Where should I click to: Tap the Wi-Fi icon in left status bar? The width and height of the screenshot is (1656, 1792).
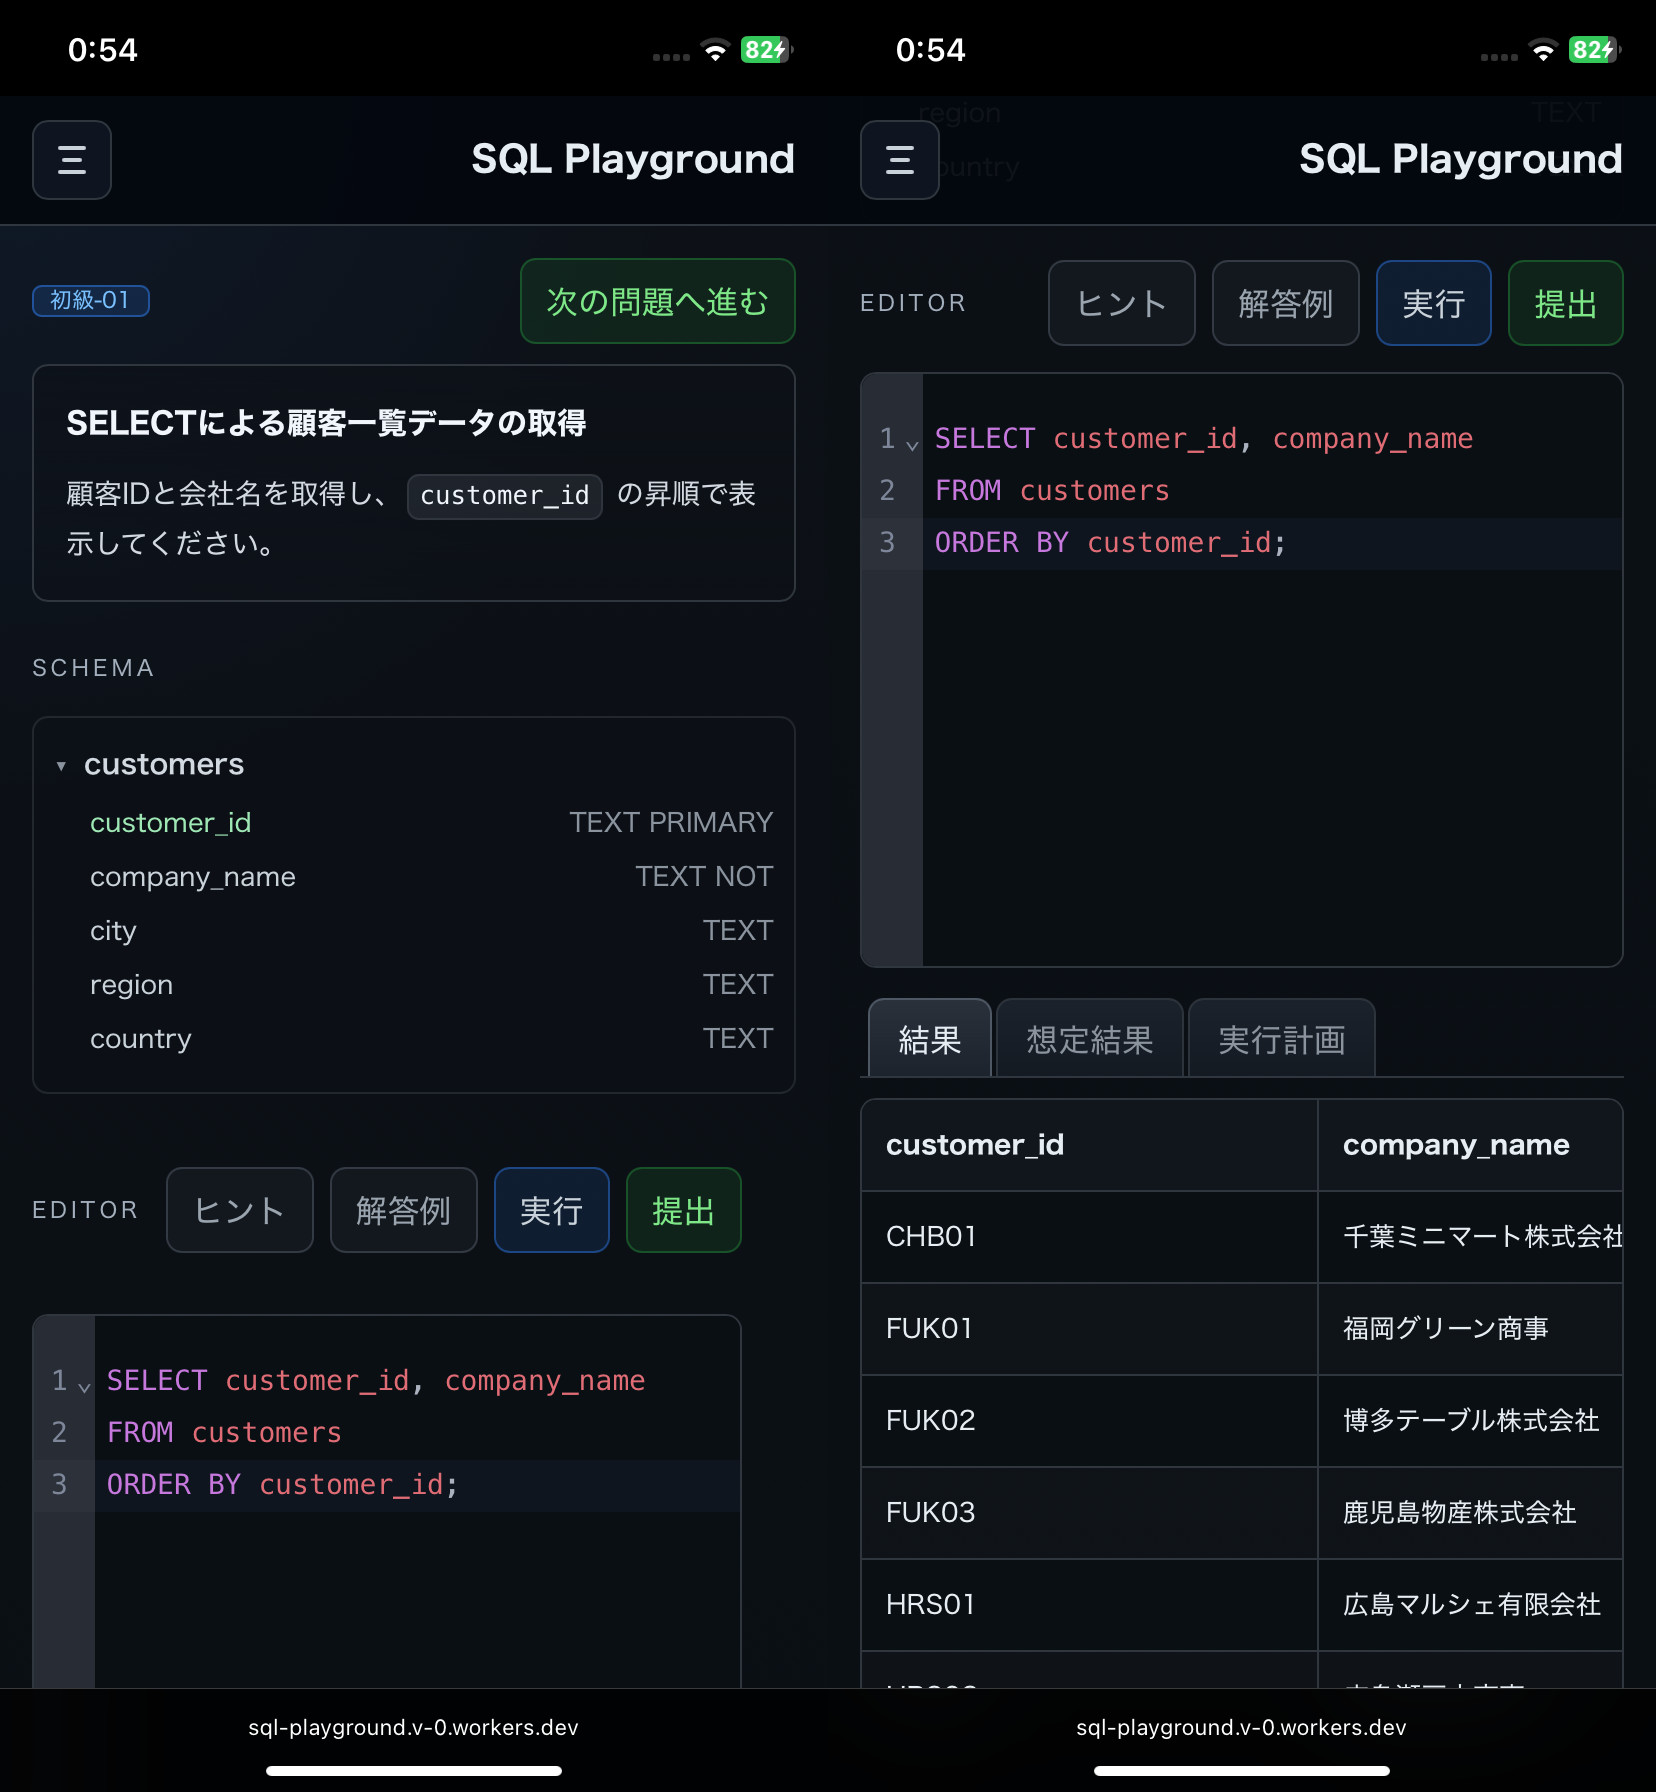tap(715, 51)
